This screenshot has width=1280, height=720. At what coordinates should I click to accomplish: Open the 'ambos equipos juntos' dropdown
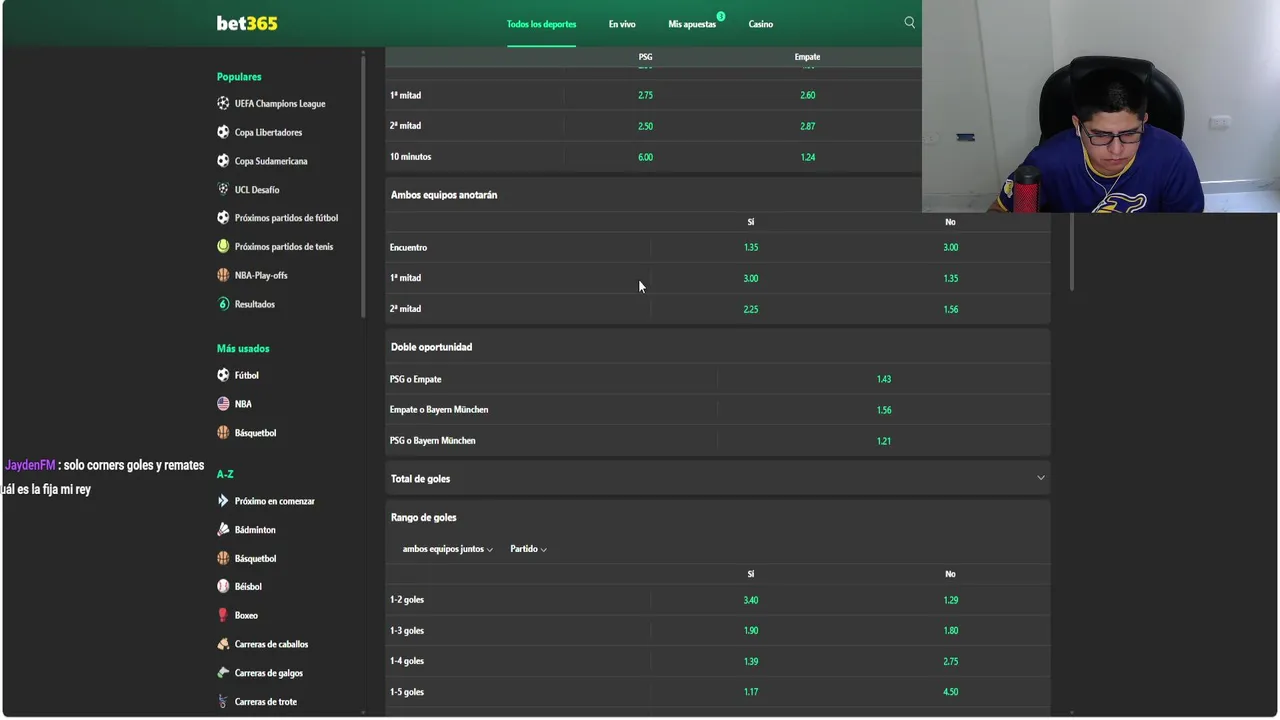pyautogui.click(x=447, y=549)
